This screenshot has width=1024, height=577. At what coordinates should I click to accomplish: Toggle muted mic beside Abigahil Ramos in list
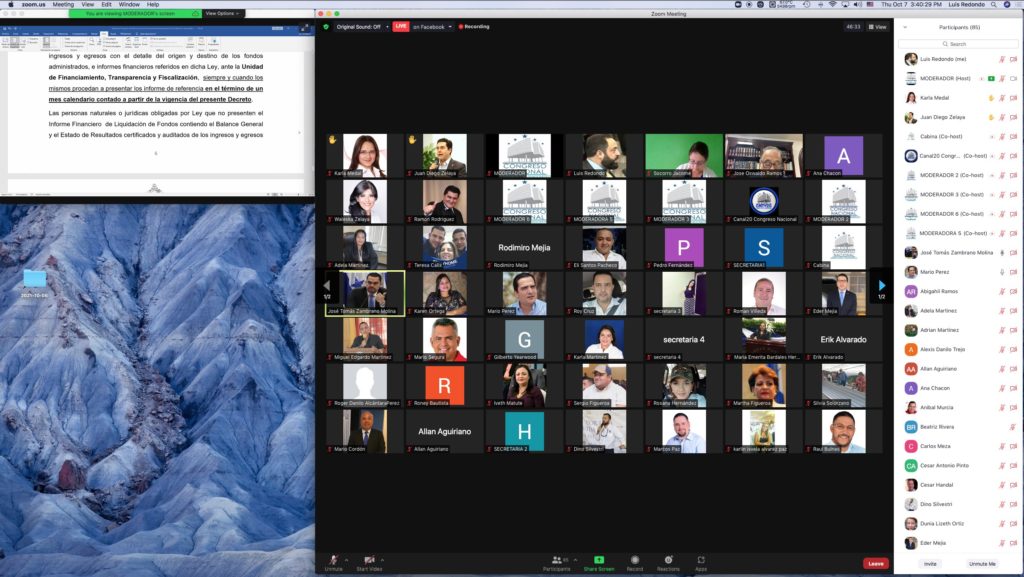click(x=1002, y=291)
